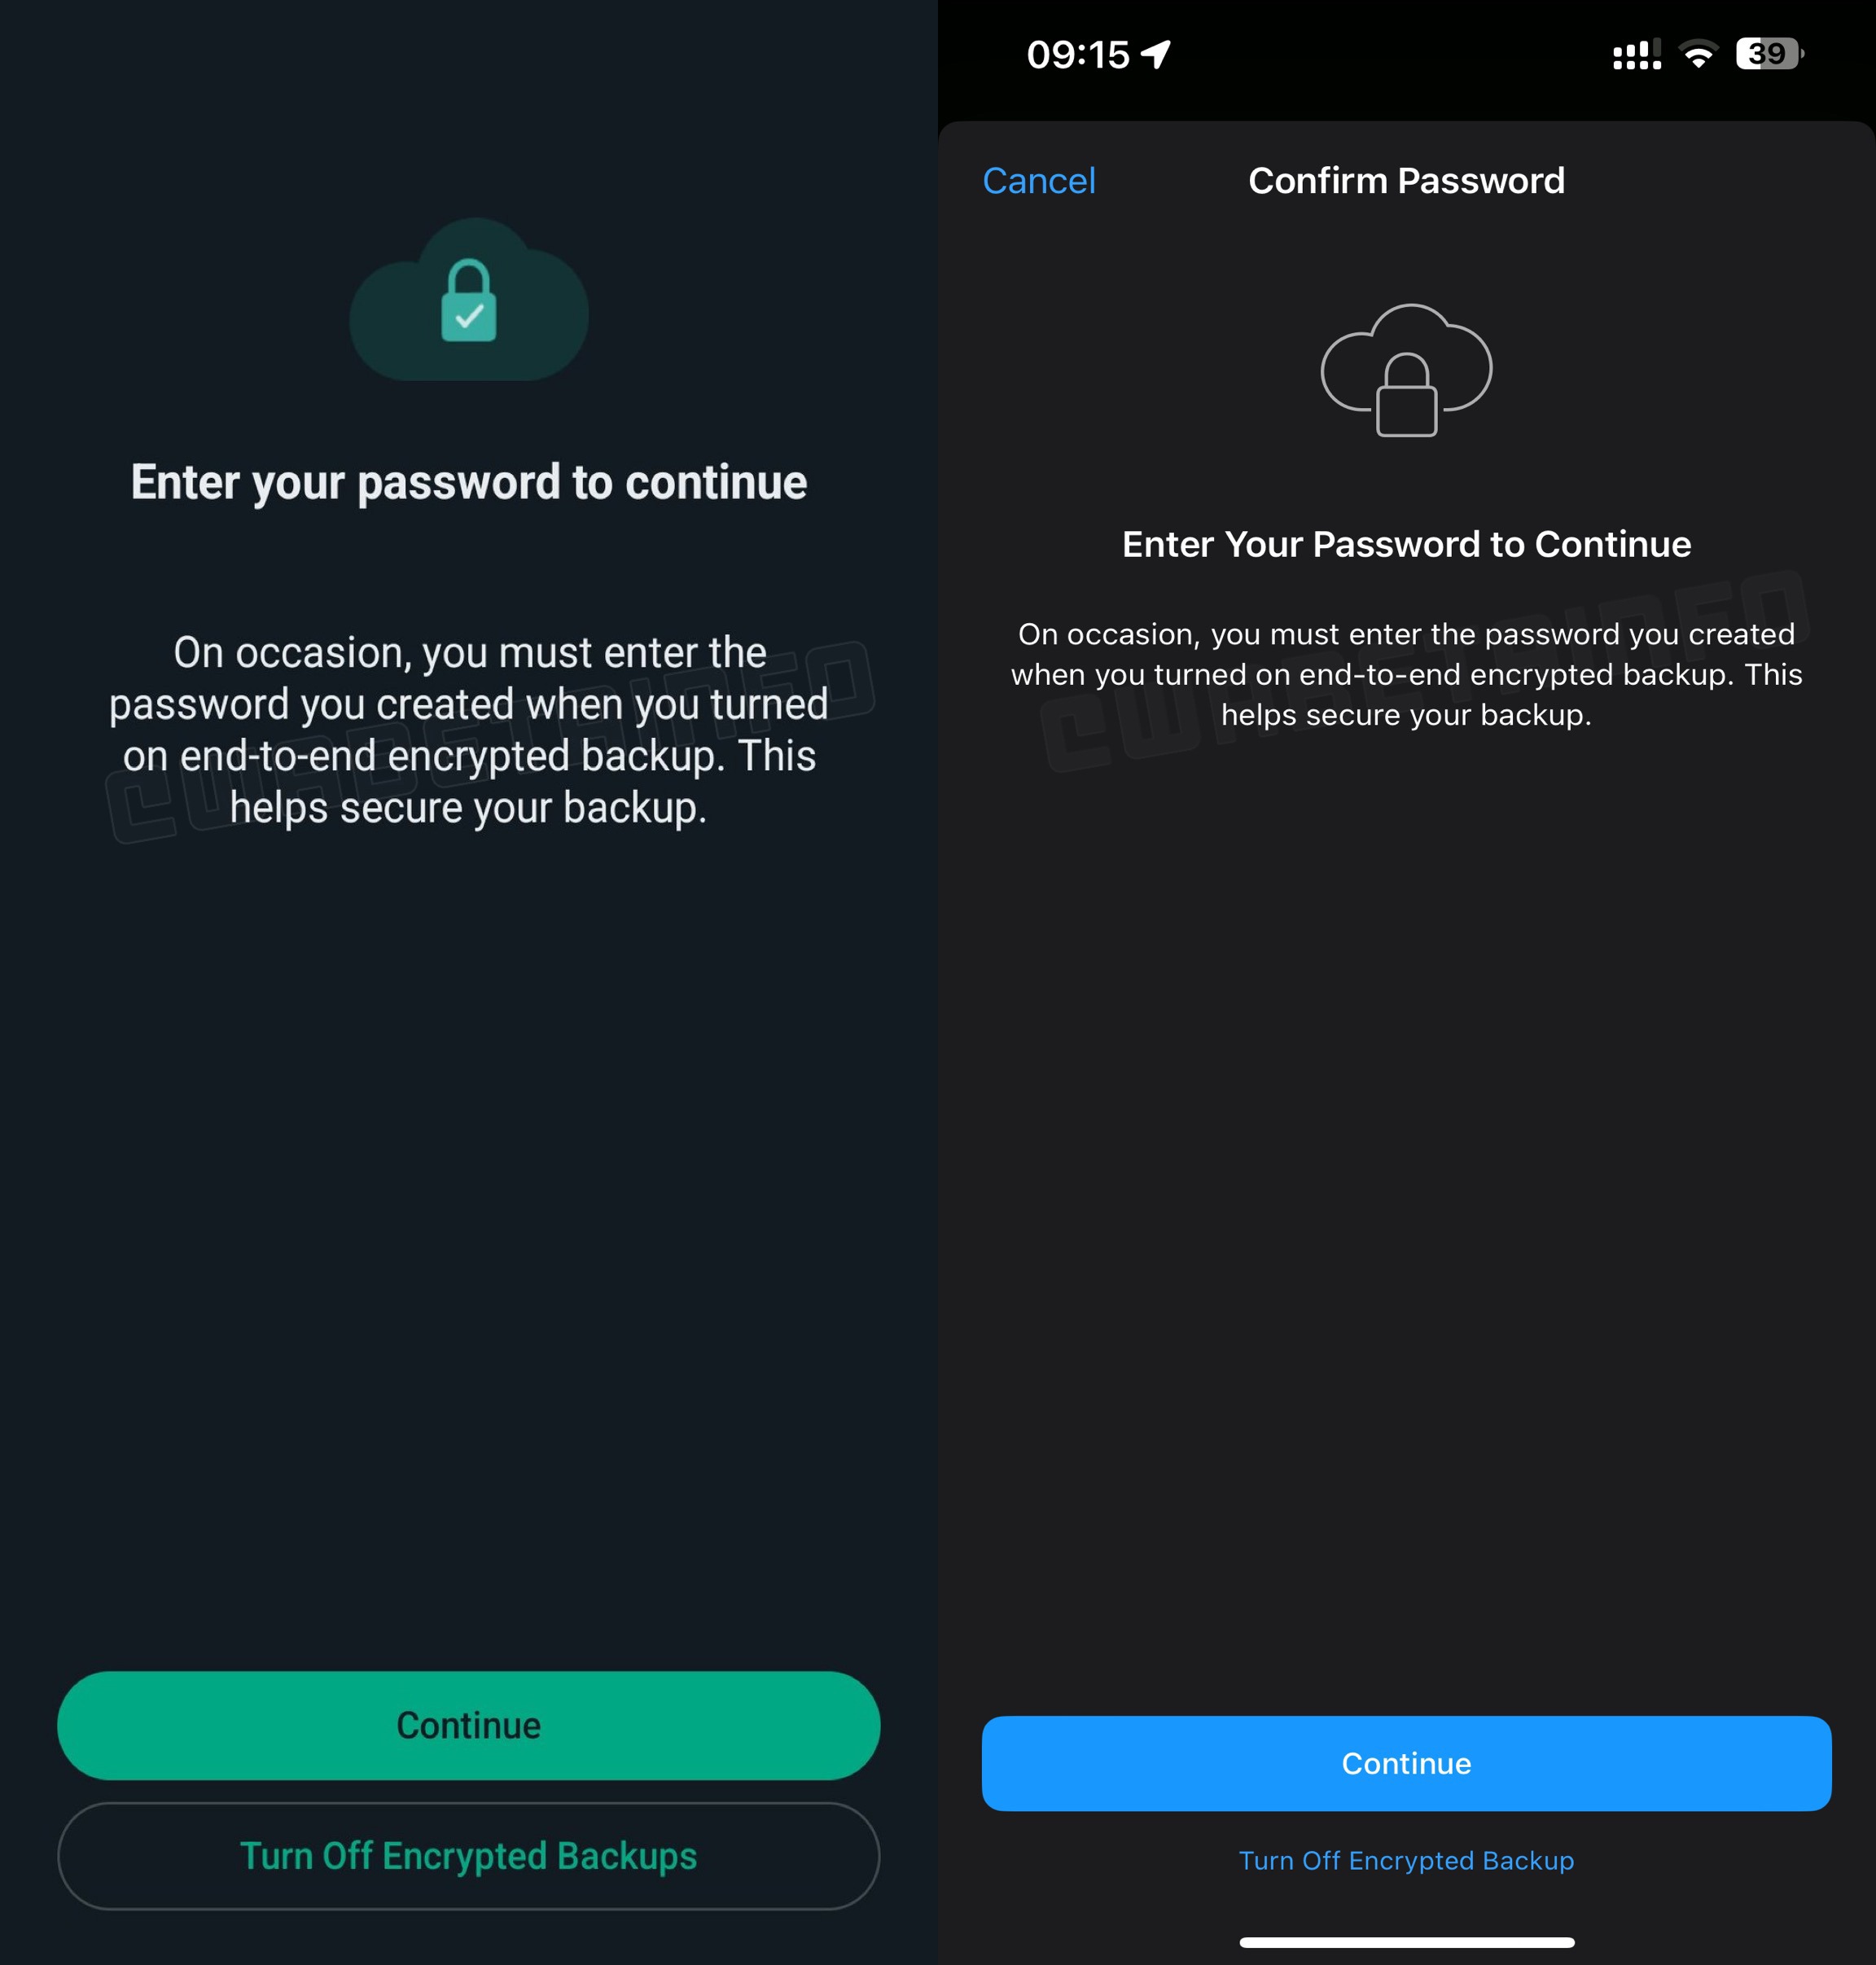Click Turn Off Encrypted Backups button

[x=467, y=1854]
